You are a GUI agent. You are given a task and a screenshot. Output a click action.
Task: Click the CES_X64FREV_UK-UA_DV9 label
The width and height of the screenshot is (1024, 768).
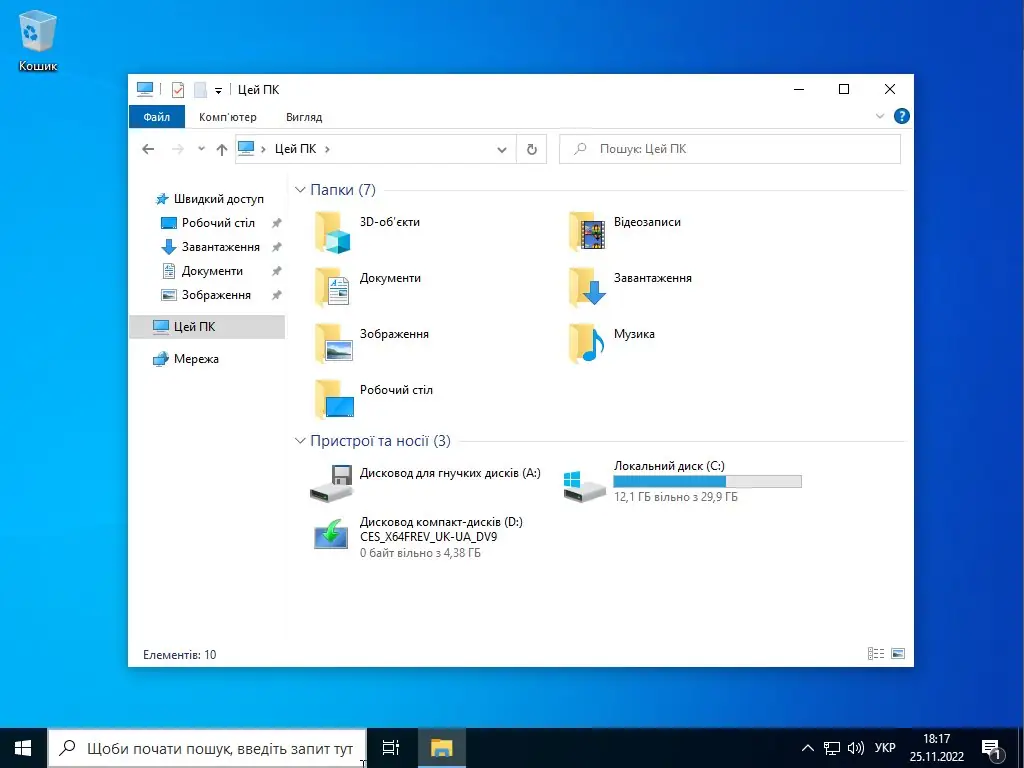pos(428,537)
